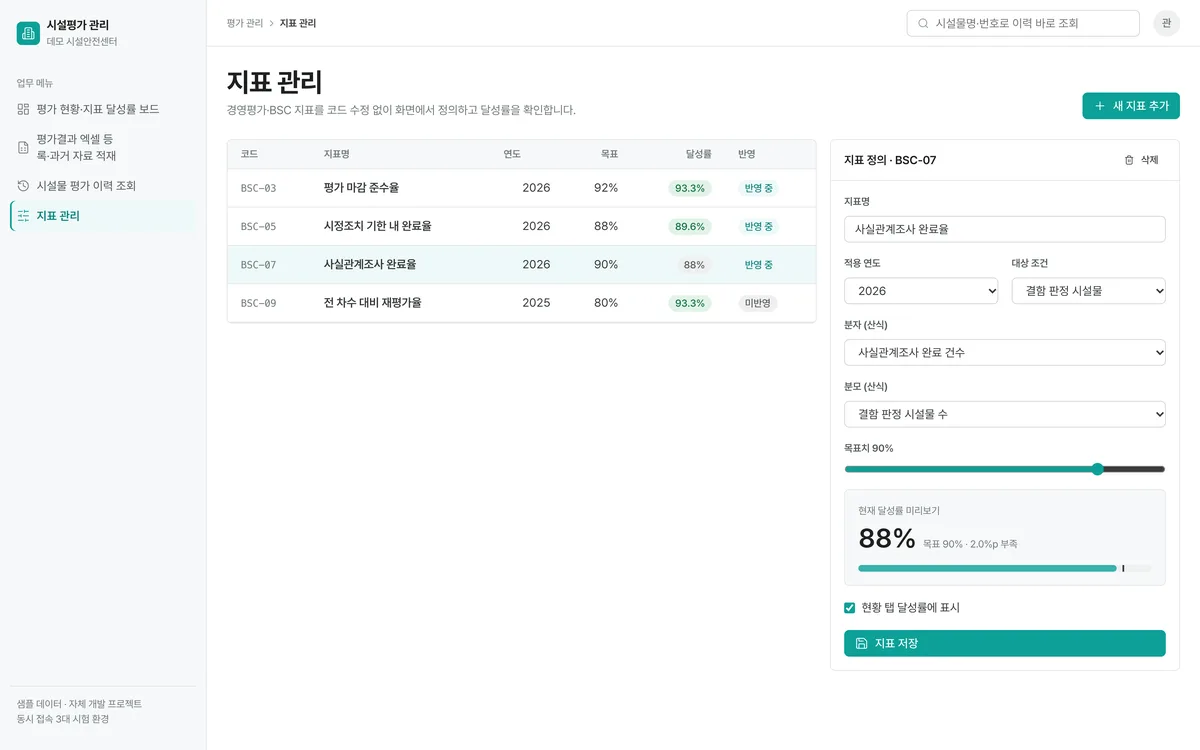Focus the 시설물명·번호로 이력 바로 조회 search field

1023,23
